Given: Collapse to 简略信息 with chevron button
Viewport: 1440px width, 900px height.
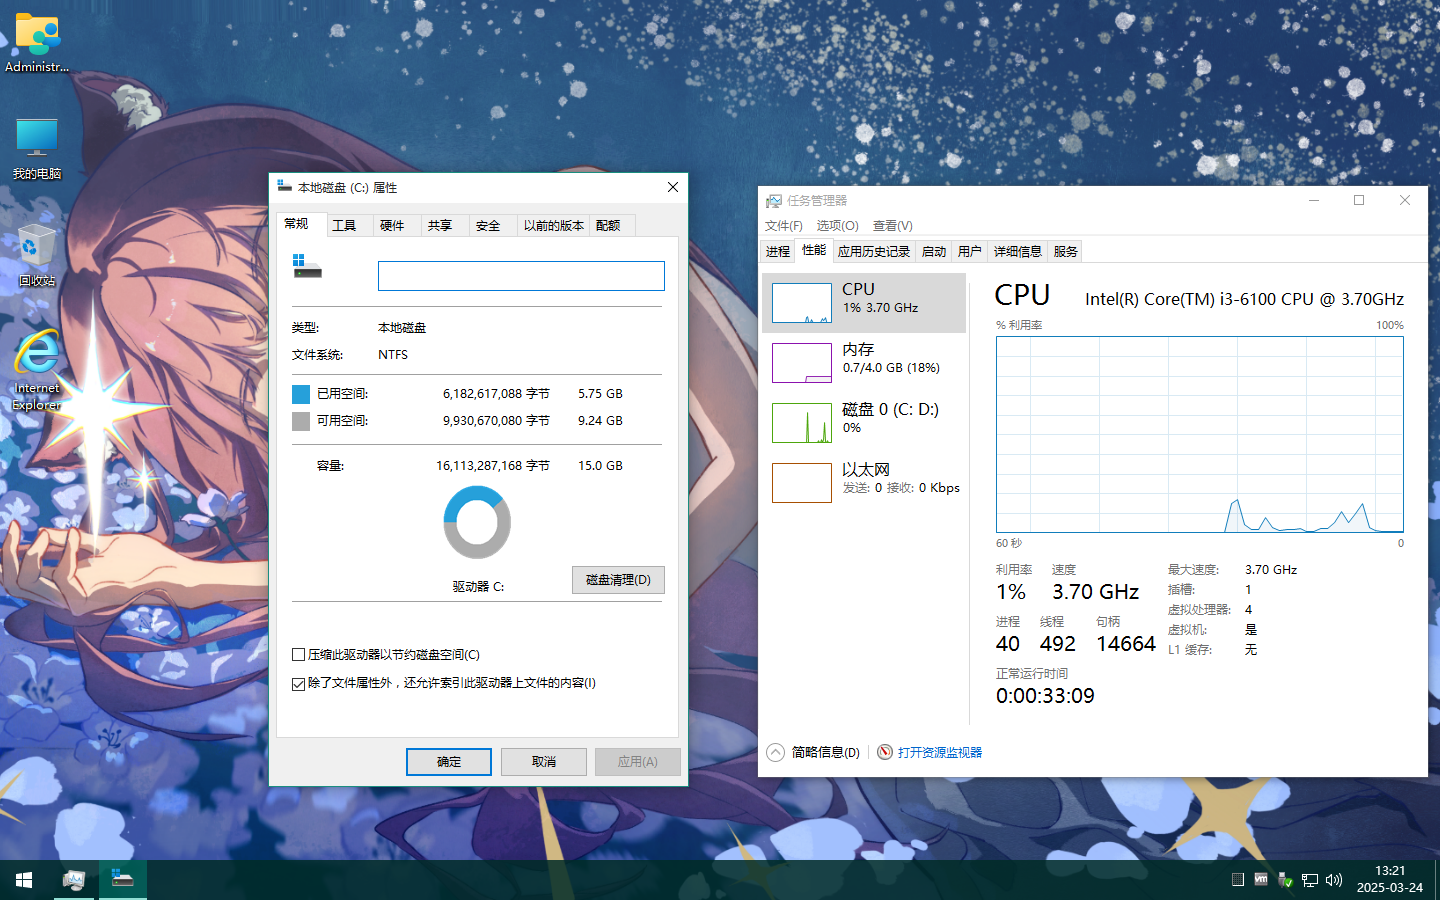Looking at the screenshot, I should click(776, 752).
